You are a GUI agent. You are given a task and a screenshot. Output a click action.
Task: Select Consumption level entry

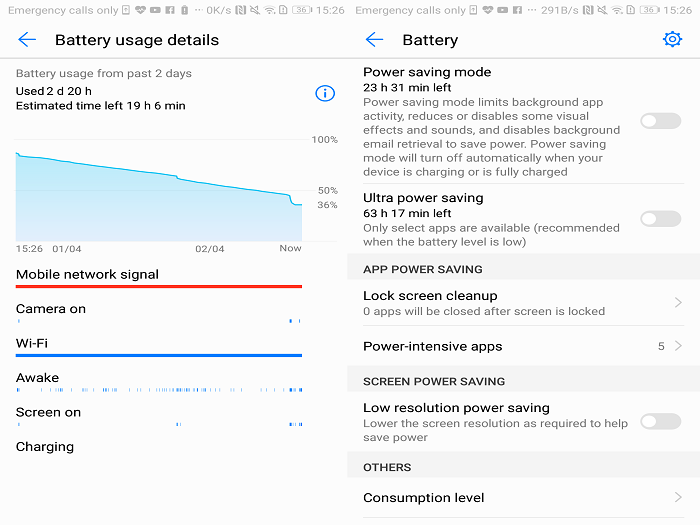pos(523,497)
